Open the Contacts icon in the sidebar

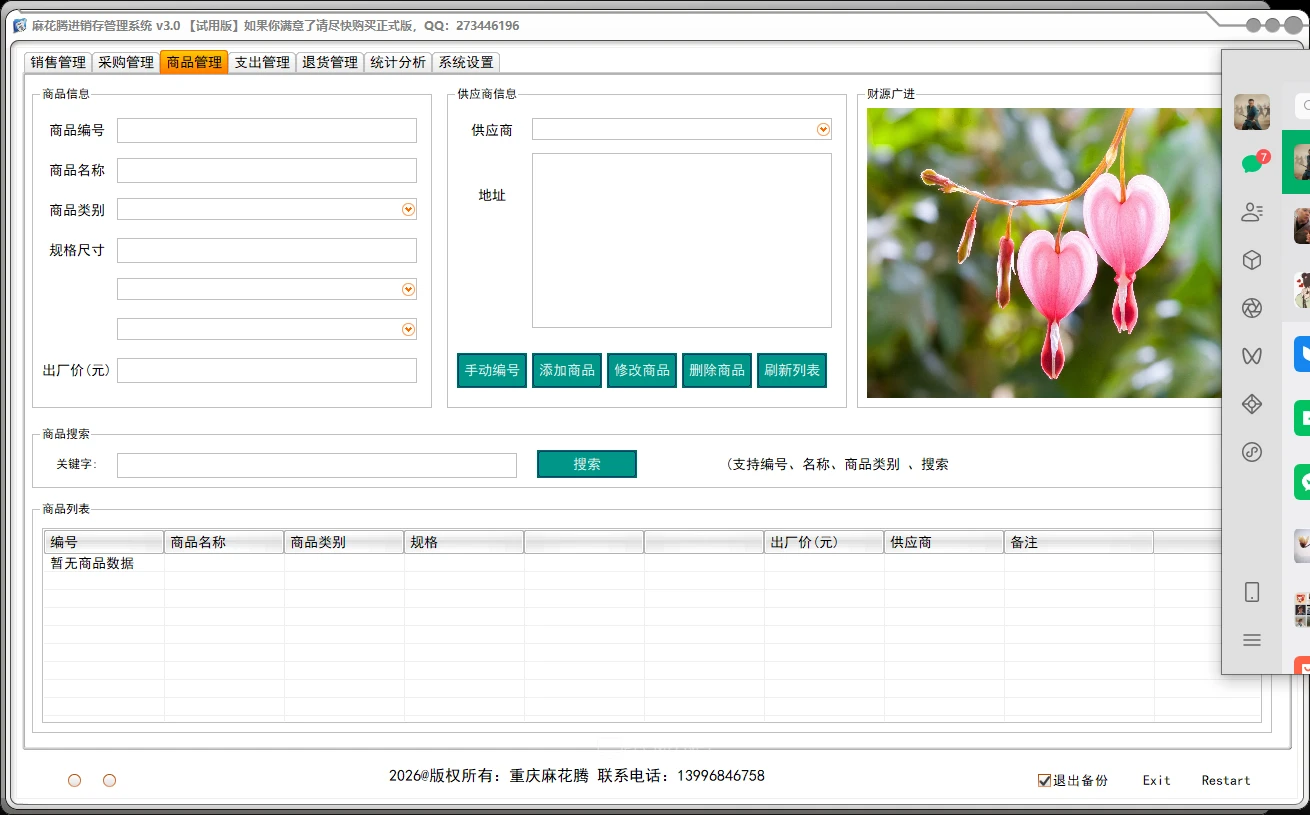pos(1252,212)
